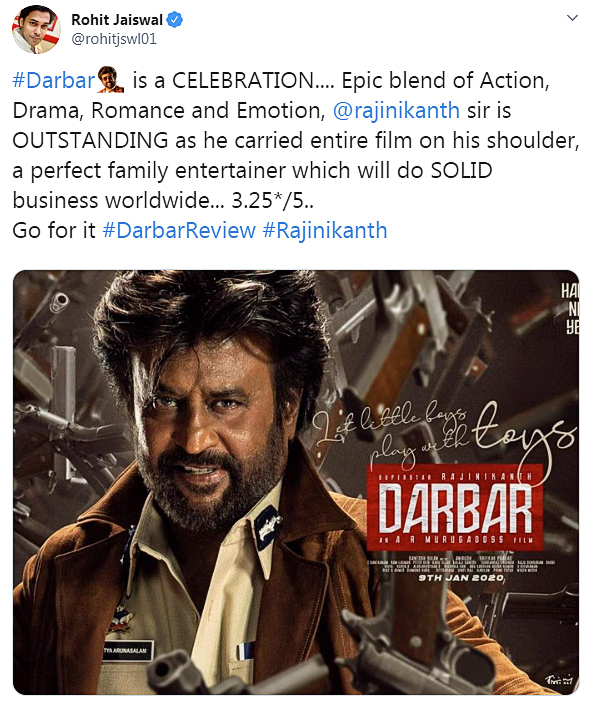Click the word CELEBRATION in tweet
The image size is (589, 710).
click(243, 81)
